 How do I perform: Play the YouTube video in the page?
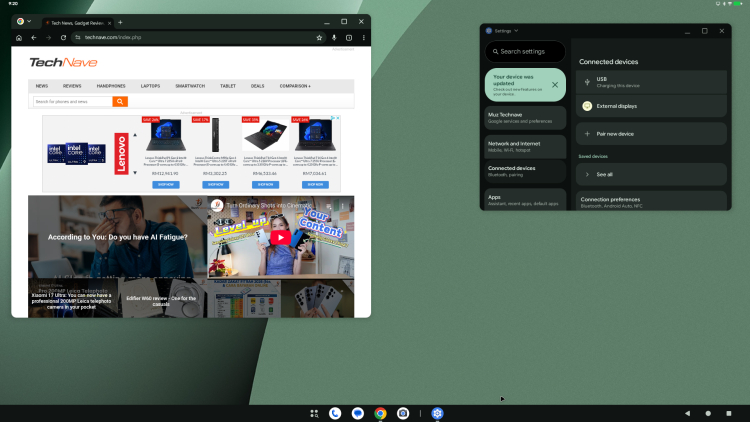[280, 237]
